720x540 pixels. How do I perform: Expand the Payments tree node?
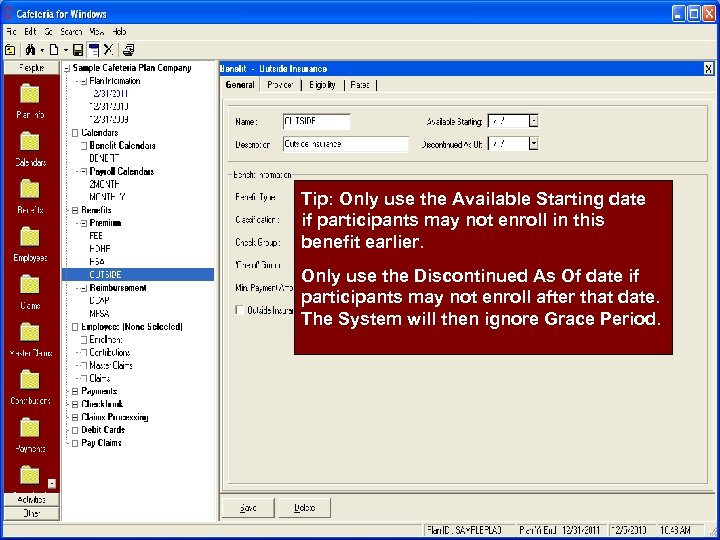[x=75, y=392]
